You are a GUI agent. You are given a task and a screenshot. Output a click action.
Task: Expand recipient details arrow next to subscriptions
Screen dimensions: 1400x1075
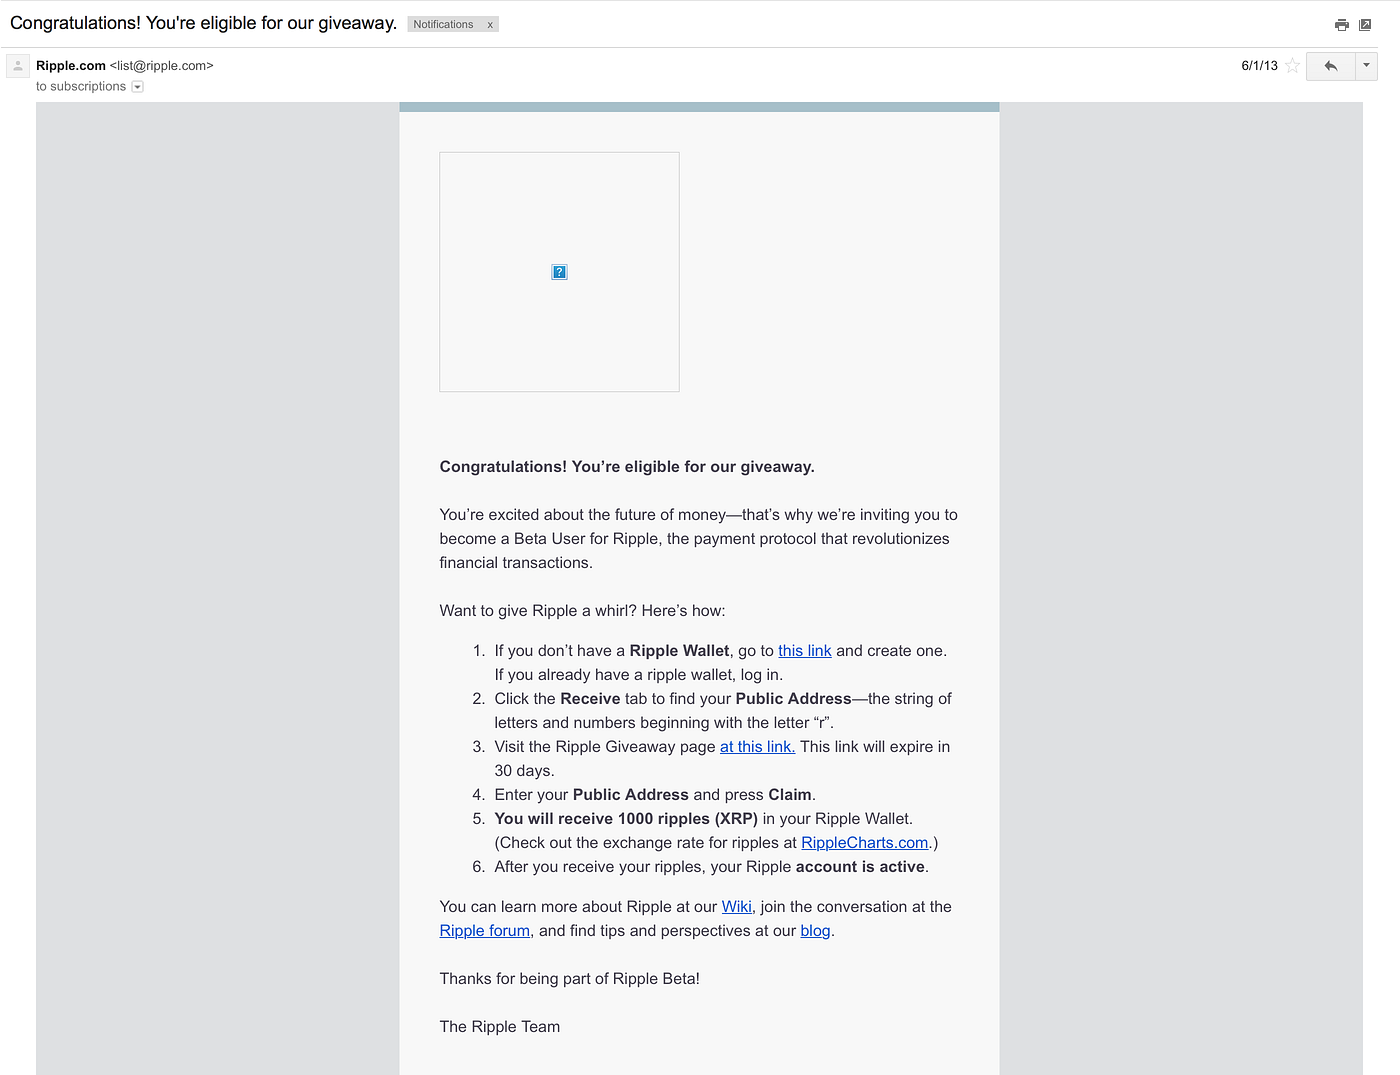(x=138, y=87)
